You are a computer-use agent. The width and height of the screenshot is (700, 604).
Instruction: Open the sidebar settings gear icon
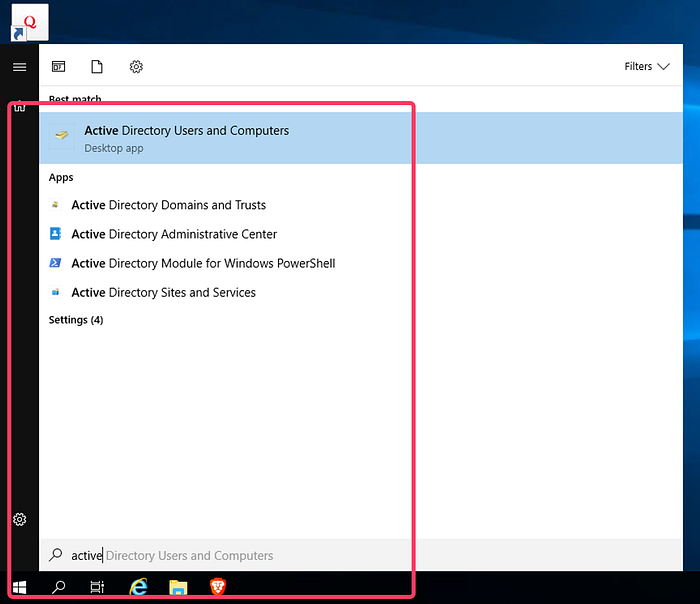point(19,519)
